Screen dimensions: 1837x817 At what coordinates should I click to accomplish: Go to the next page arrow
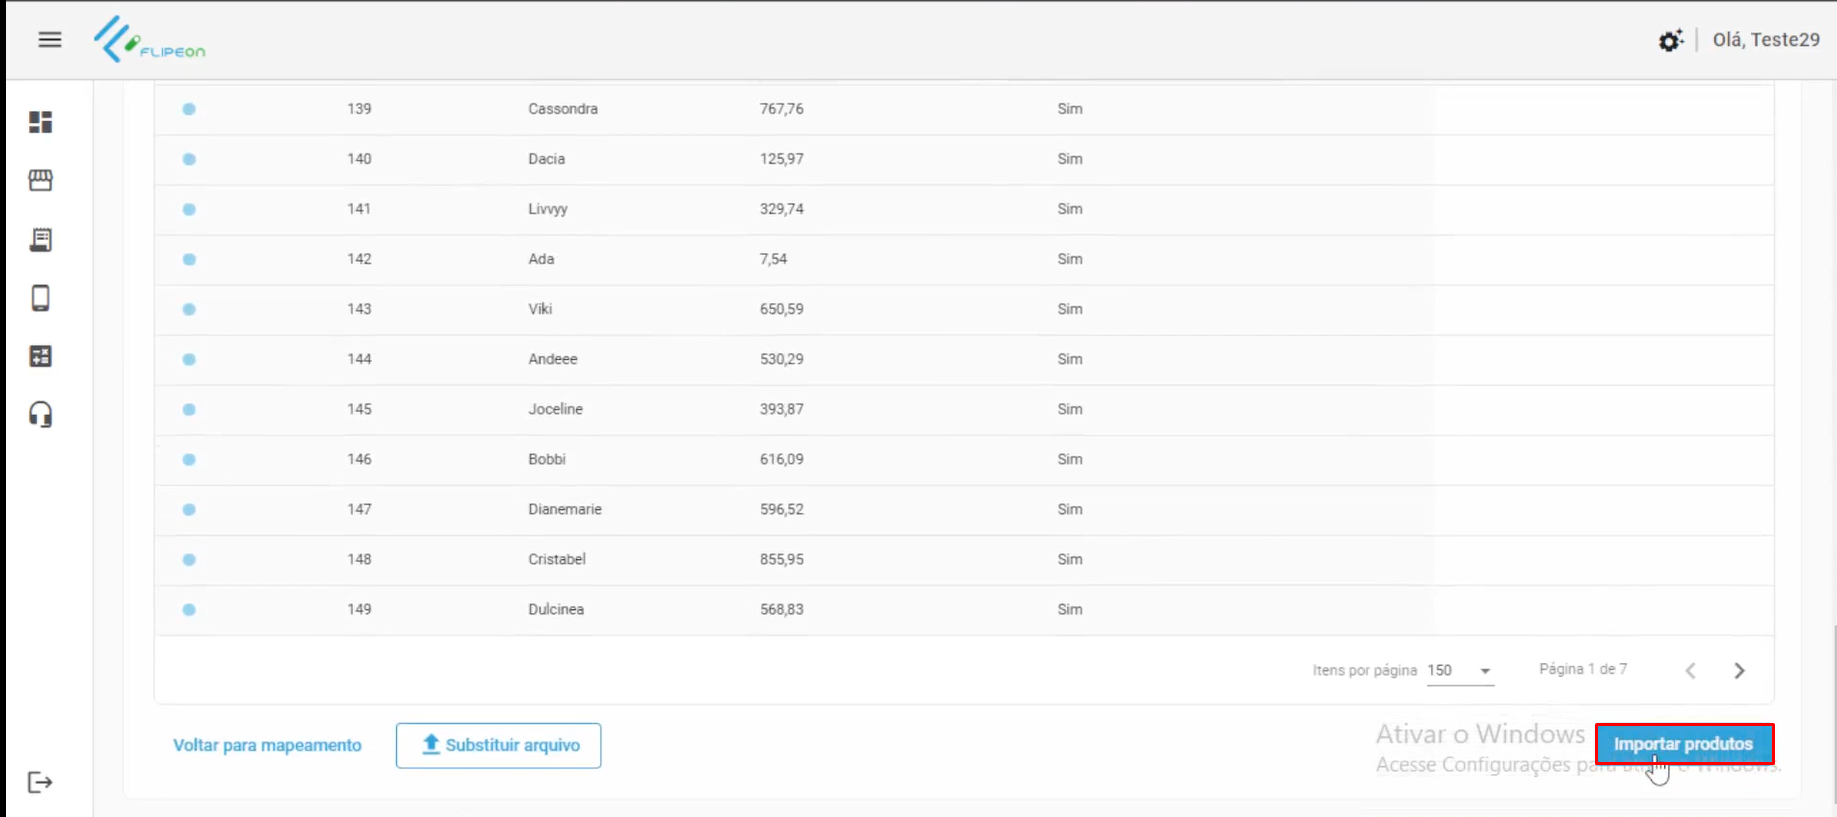tap(1739, 671)
